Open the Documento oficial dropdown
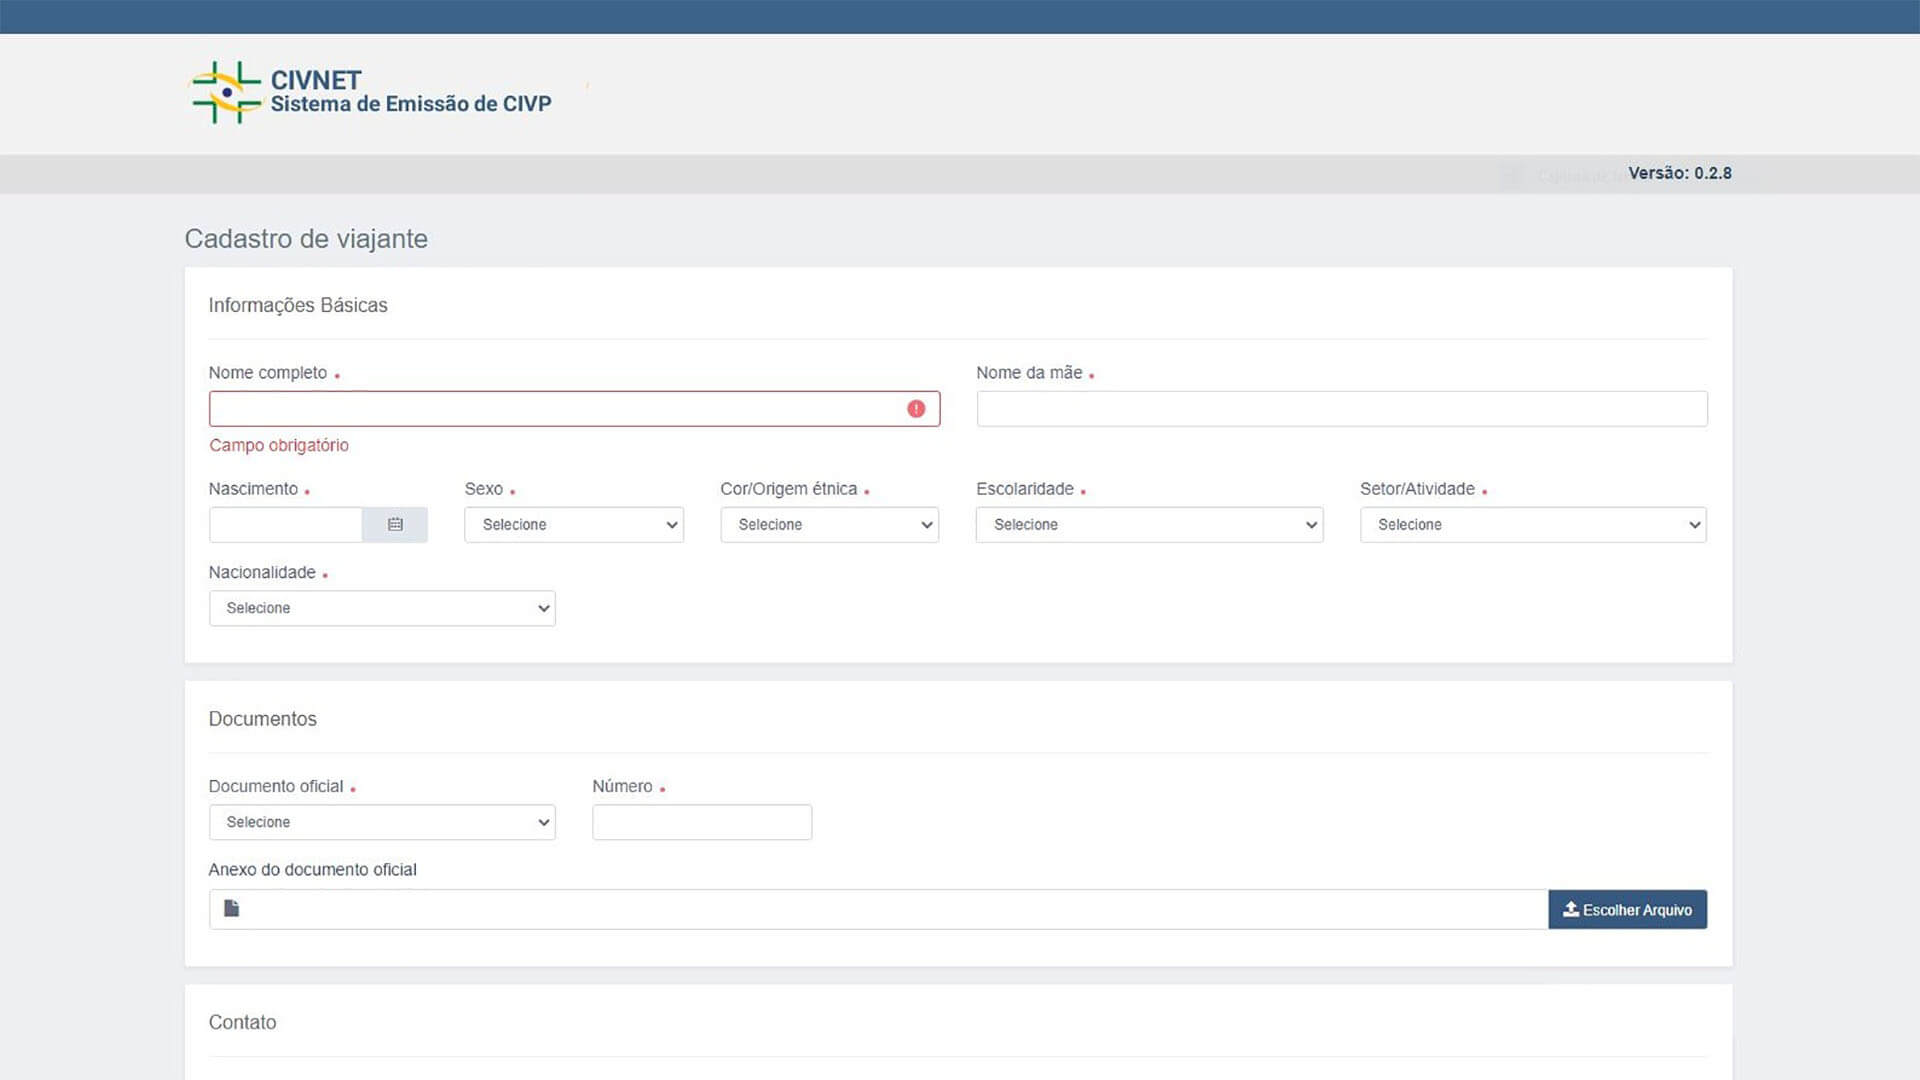This screenshot has width=1920, height=1080. pyautogui.click(x=382, y=822)
